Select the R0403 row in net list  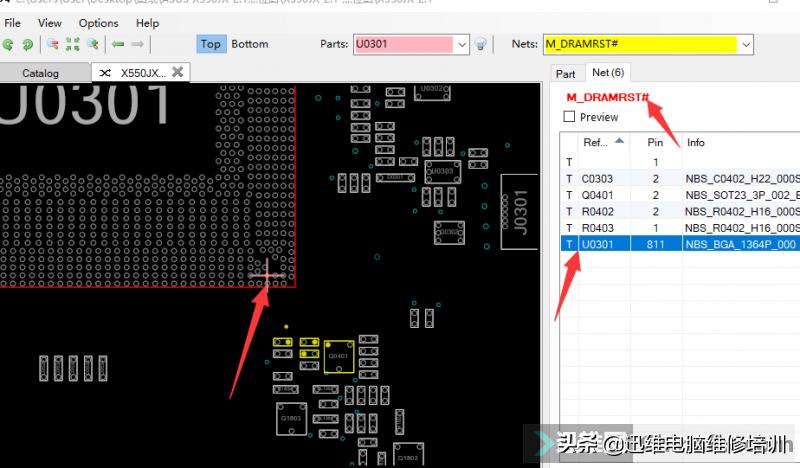click(680, 228)
